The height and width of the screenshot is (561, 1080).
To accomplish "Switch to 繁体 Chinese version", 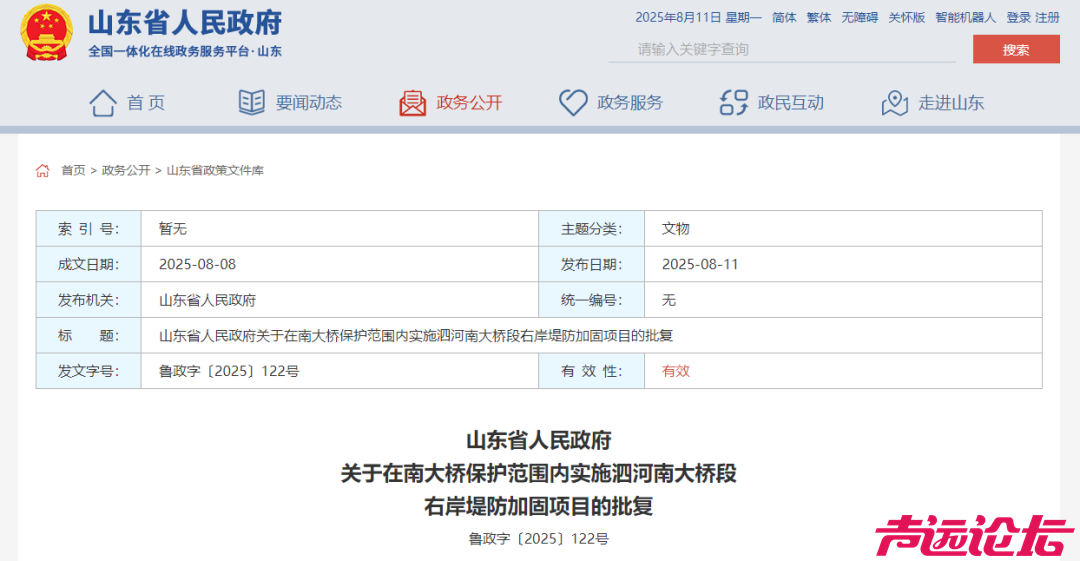I will 819,17.
